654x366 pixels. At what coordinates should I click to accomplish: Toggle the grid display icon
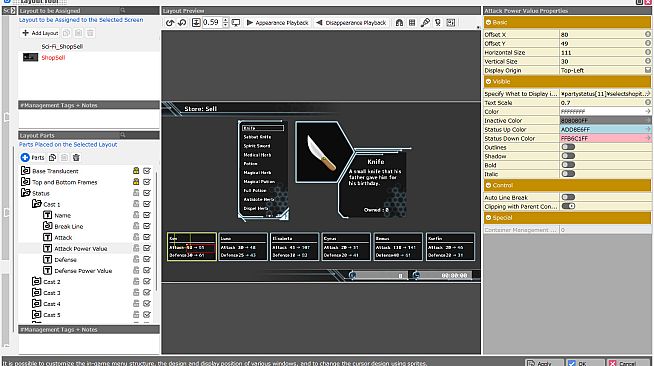click(x=412, y=23)
